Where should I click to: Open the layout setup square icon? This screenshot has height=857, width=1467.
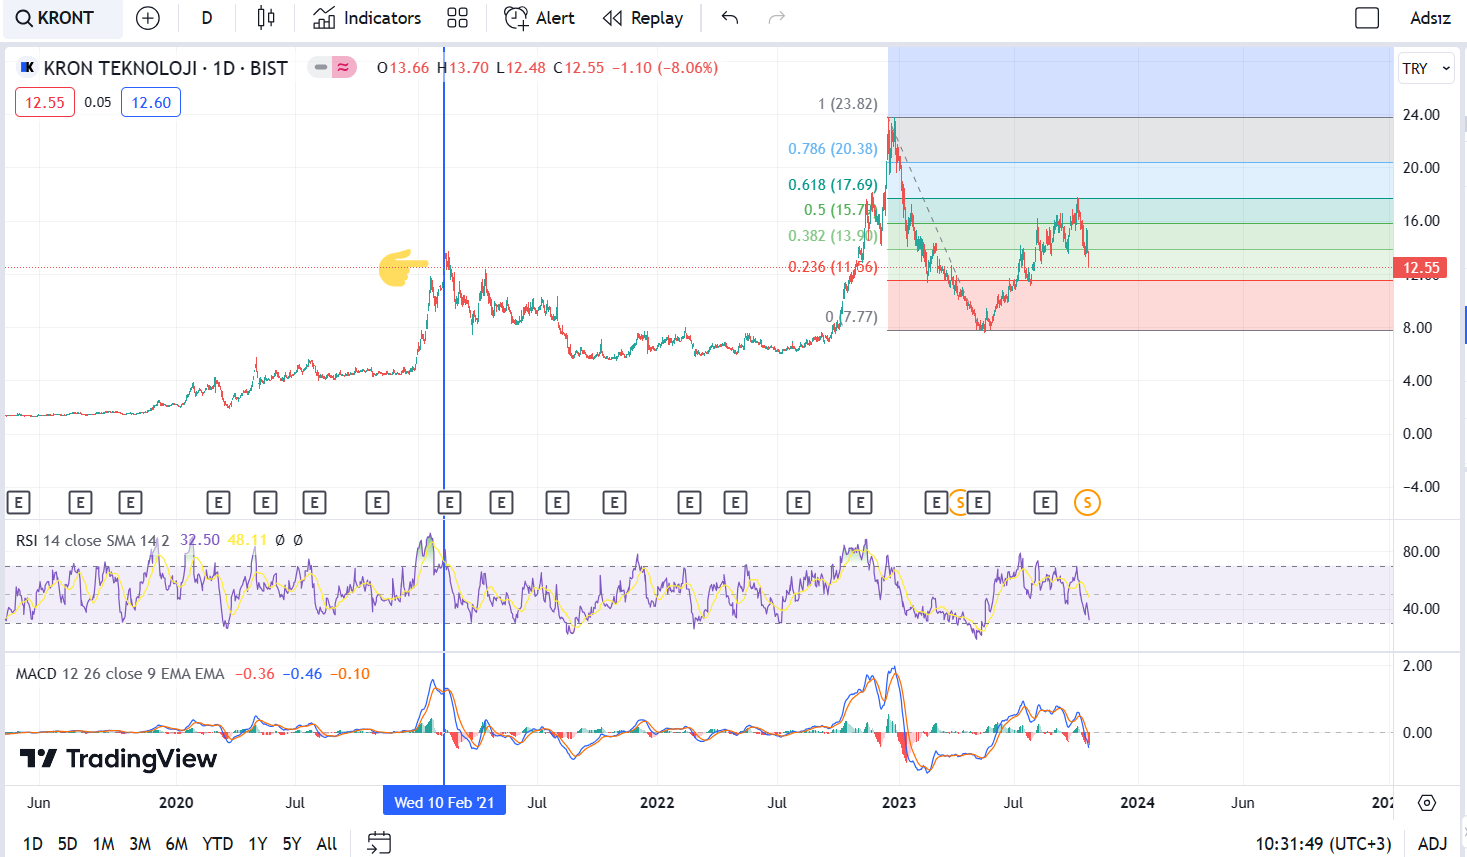tap(1367, 18)
